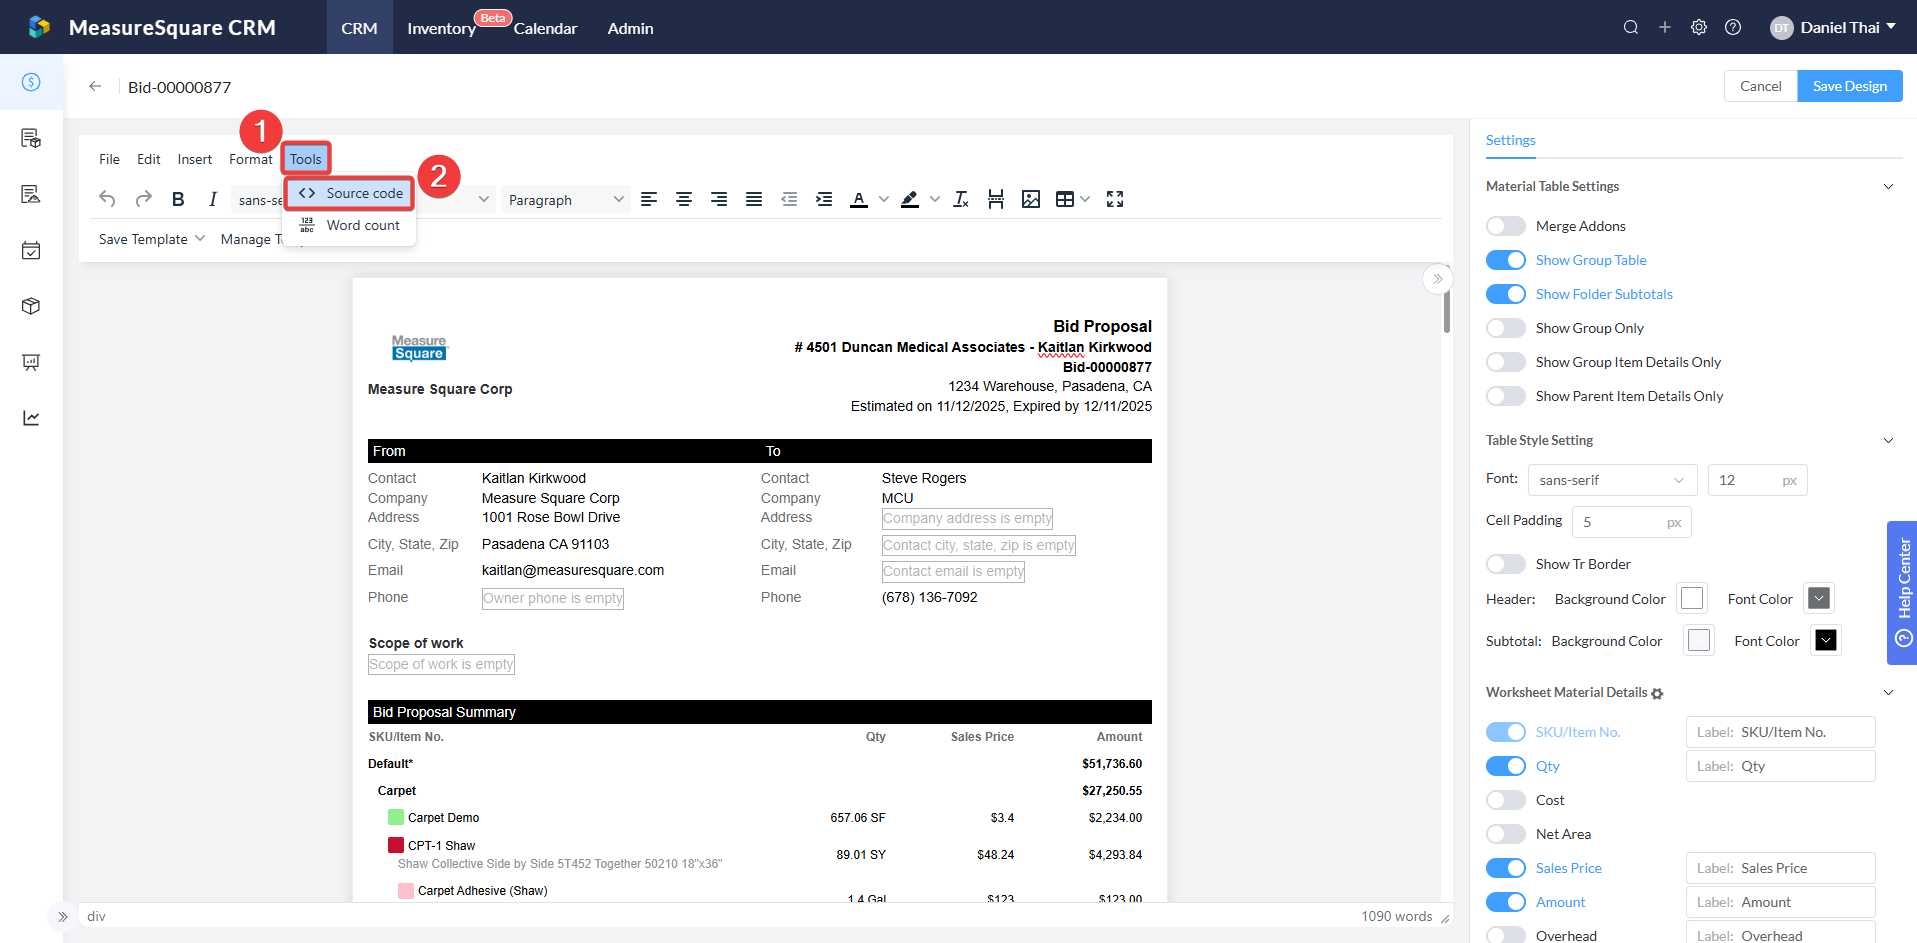Go back with the left arrow
1917x943 pixels.
click(95, 86)
